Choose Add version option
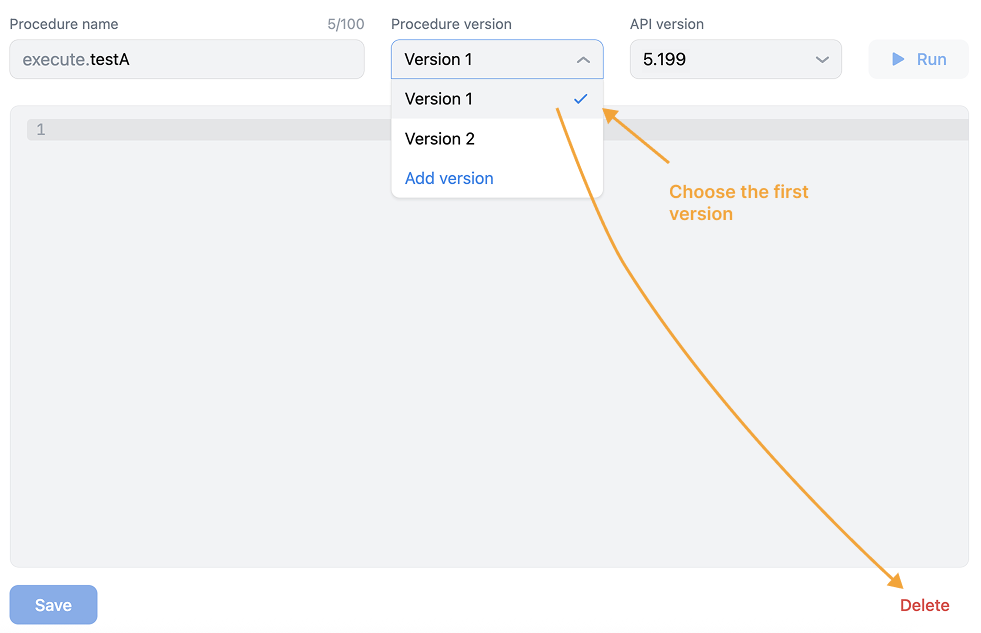Screen dimensions: 981x633 pos(449,178)
